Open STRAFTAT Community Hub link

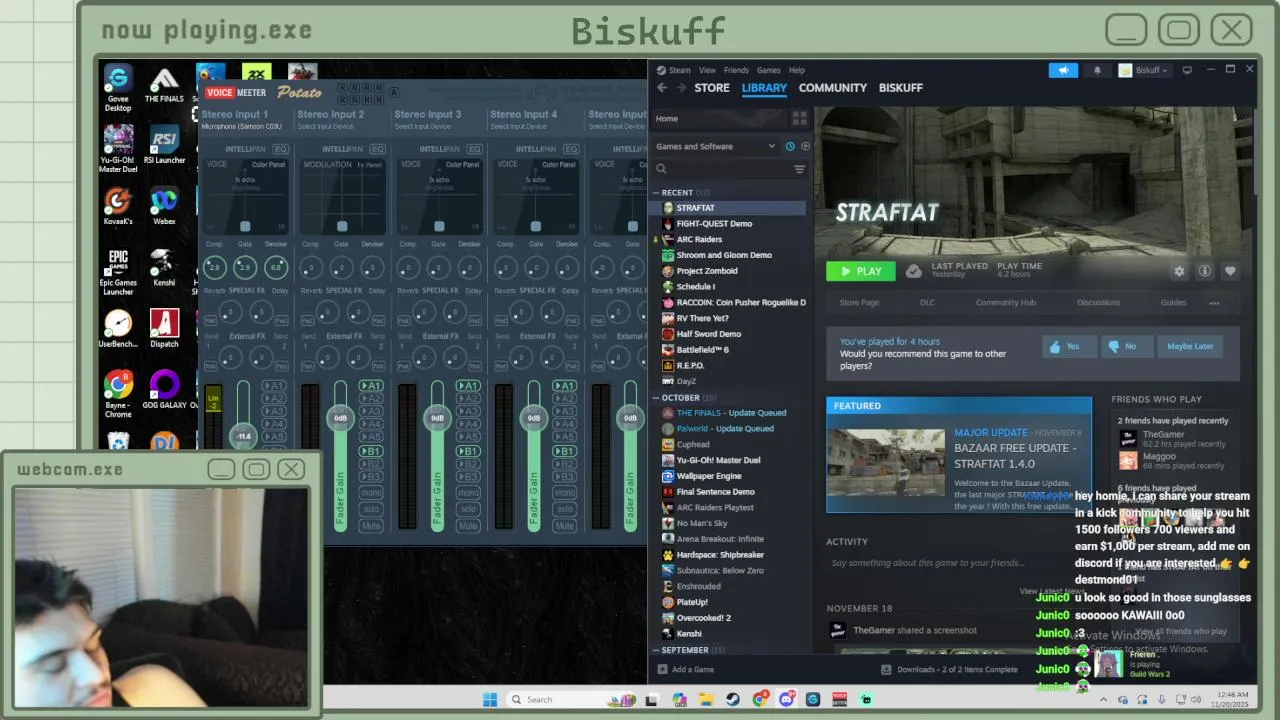1005,303
